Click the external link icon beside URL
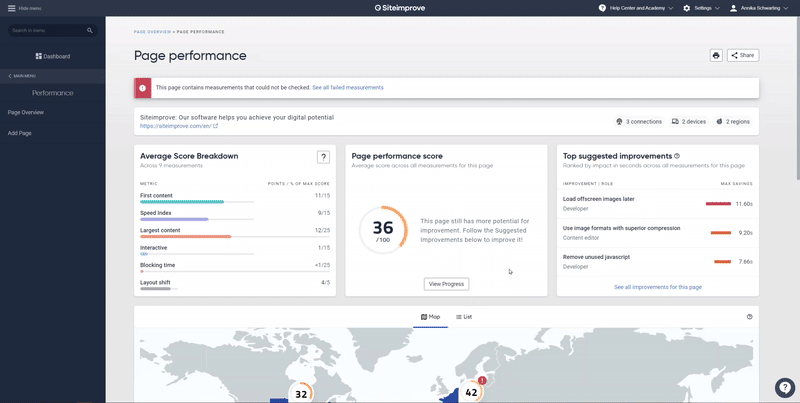 pos(215,126)
